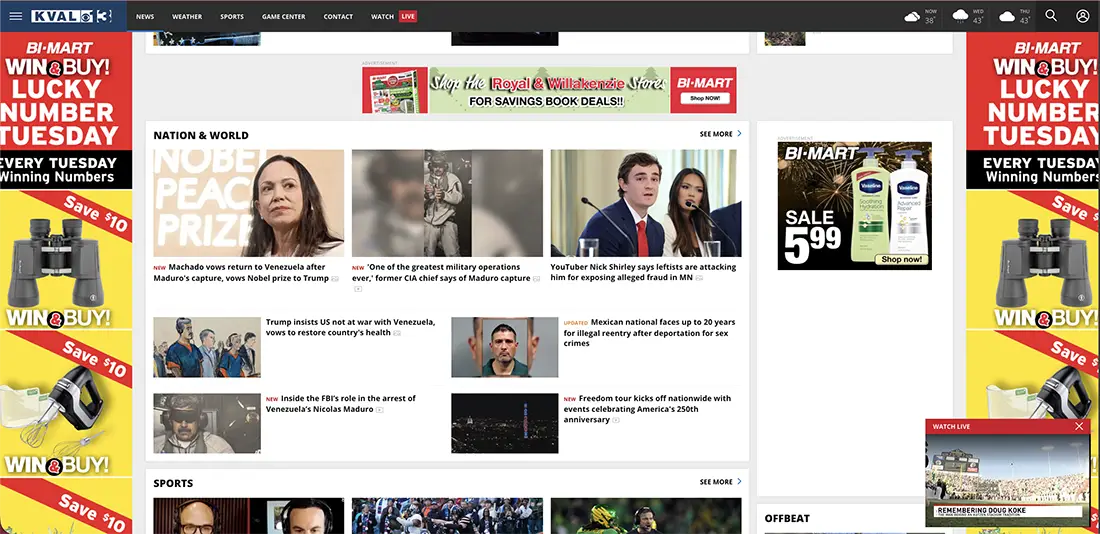The height and width of the screenshot is (534, 1100).
Task: Open the Freedom tour kicks off headline
Action: tap(647, 408)
